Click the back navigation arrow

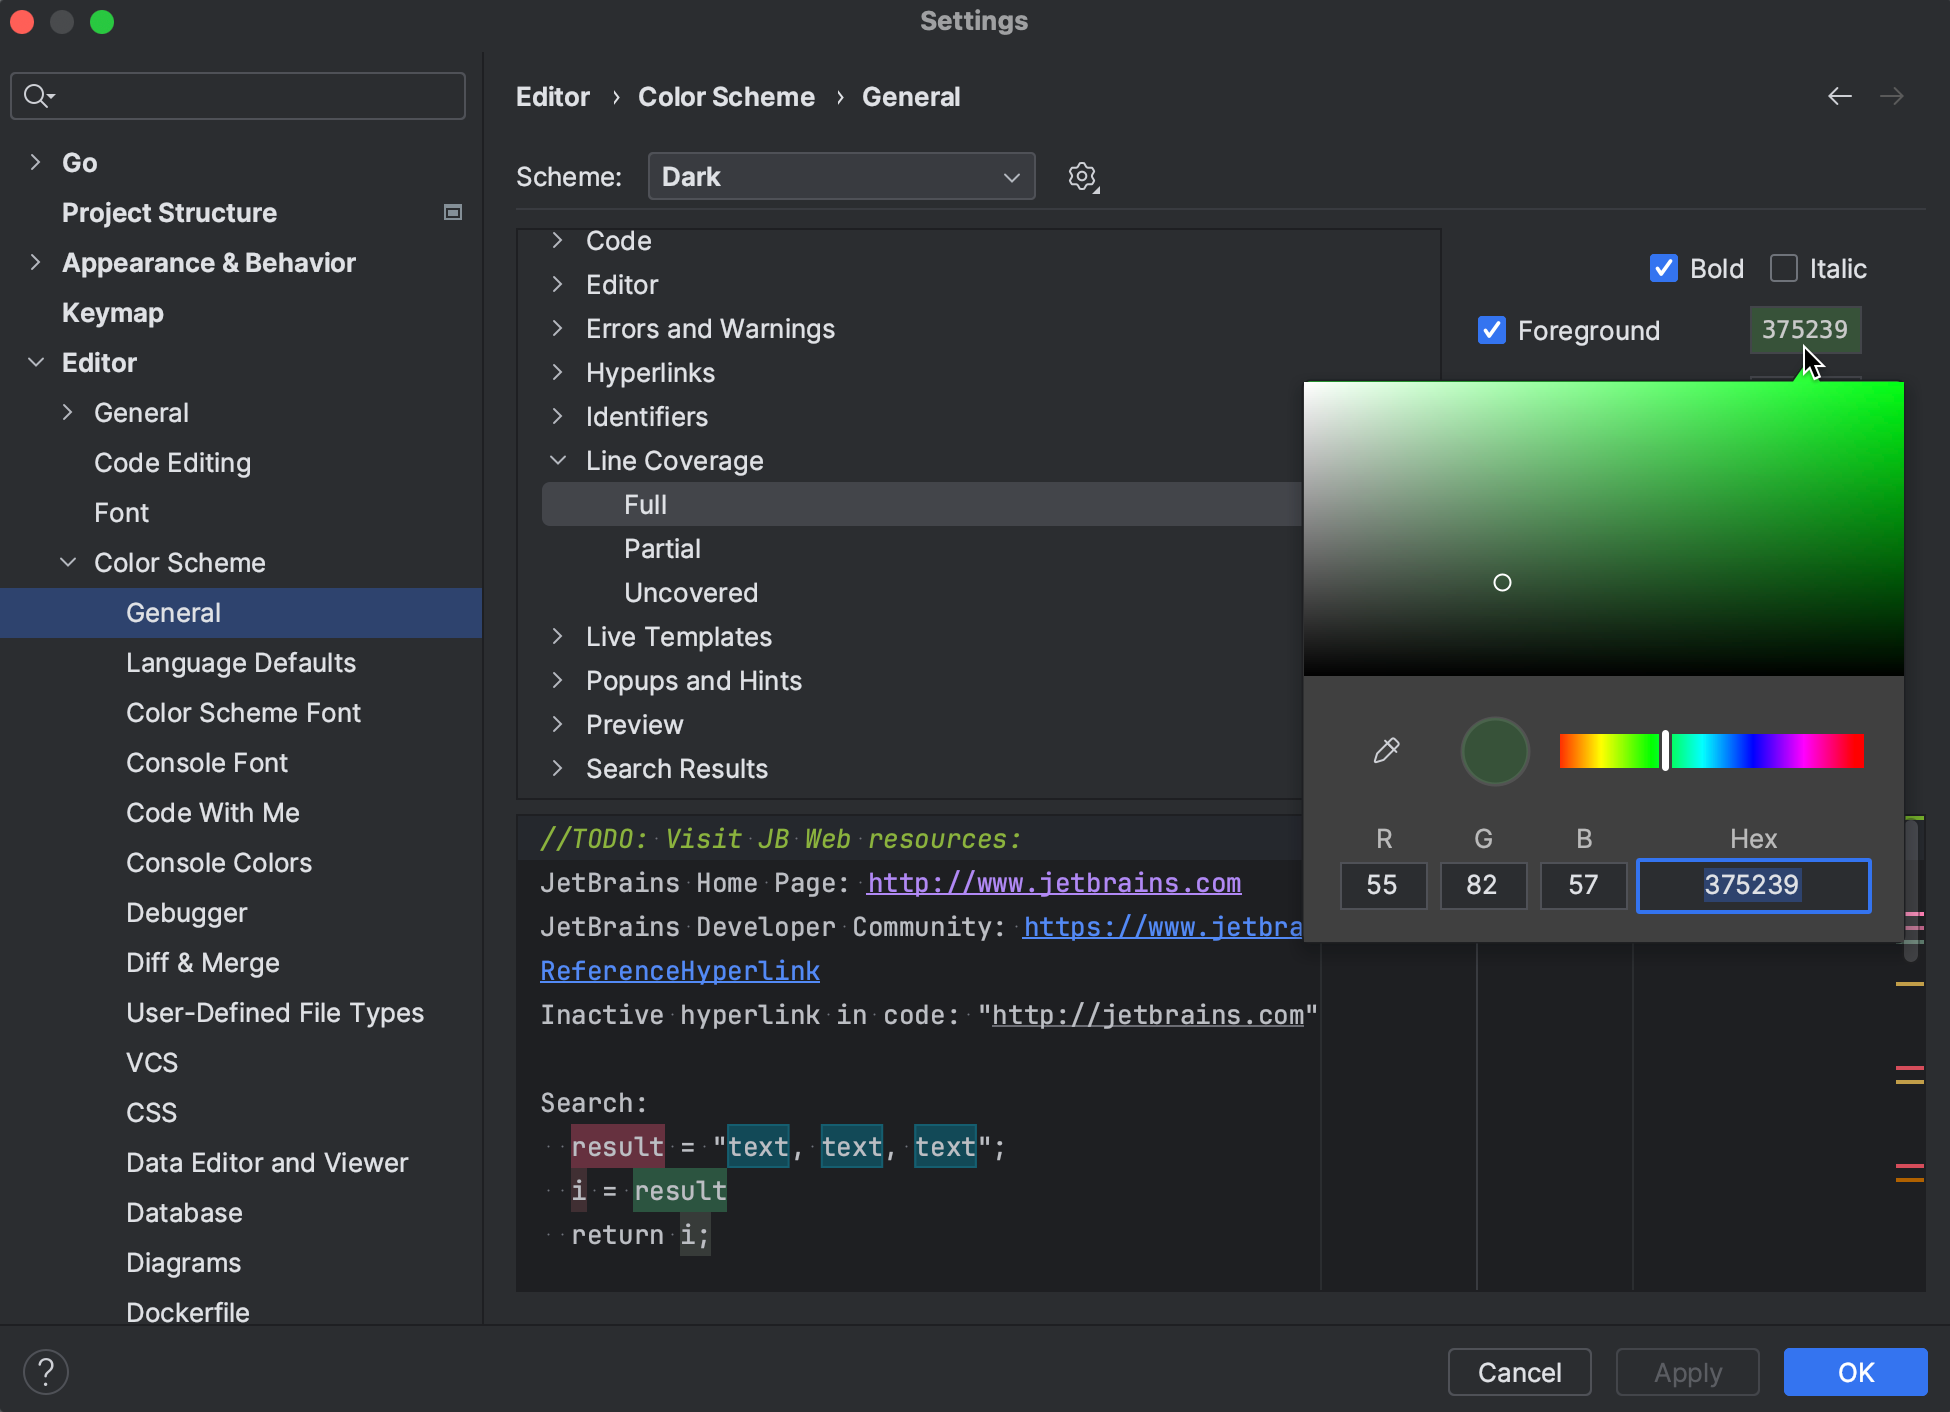(x=1839, y=96)
